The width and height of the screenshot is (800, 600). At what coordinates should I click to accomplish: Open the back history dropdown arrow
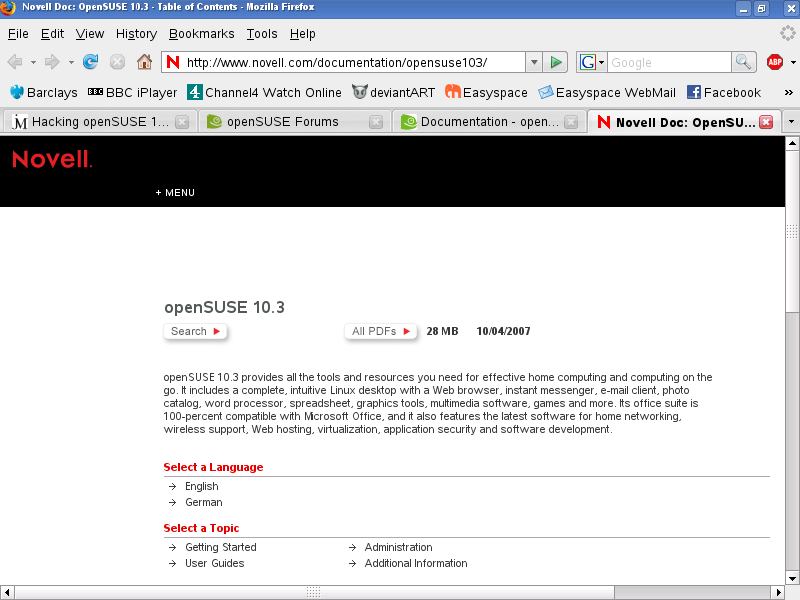[x=33, y=63]
